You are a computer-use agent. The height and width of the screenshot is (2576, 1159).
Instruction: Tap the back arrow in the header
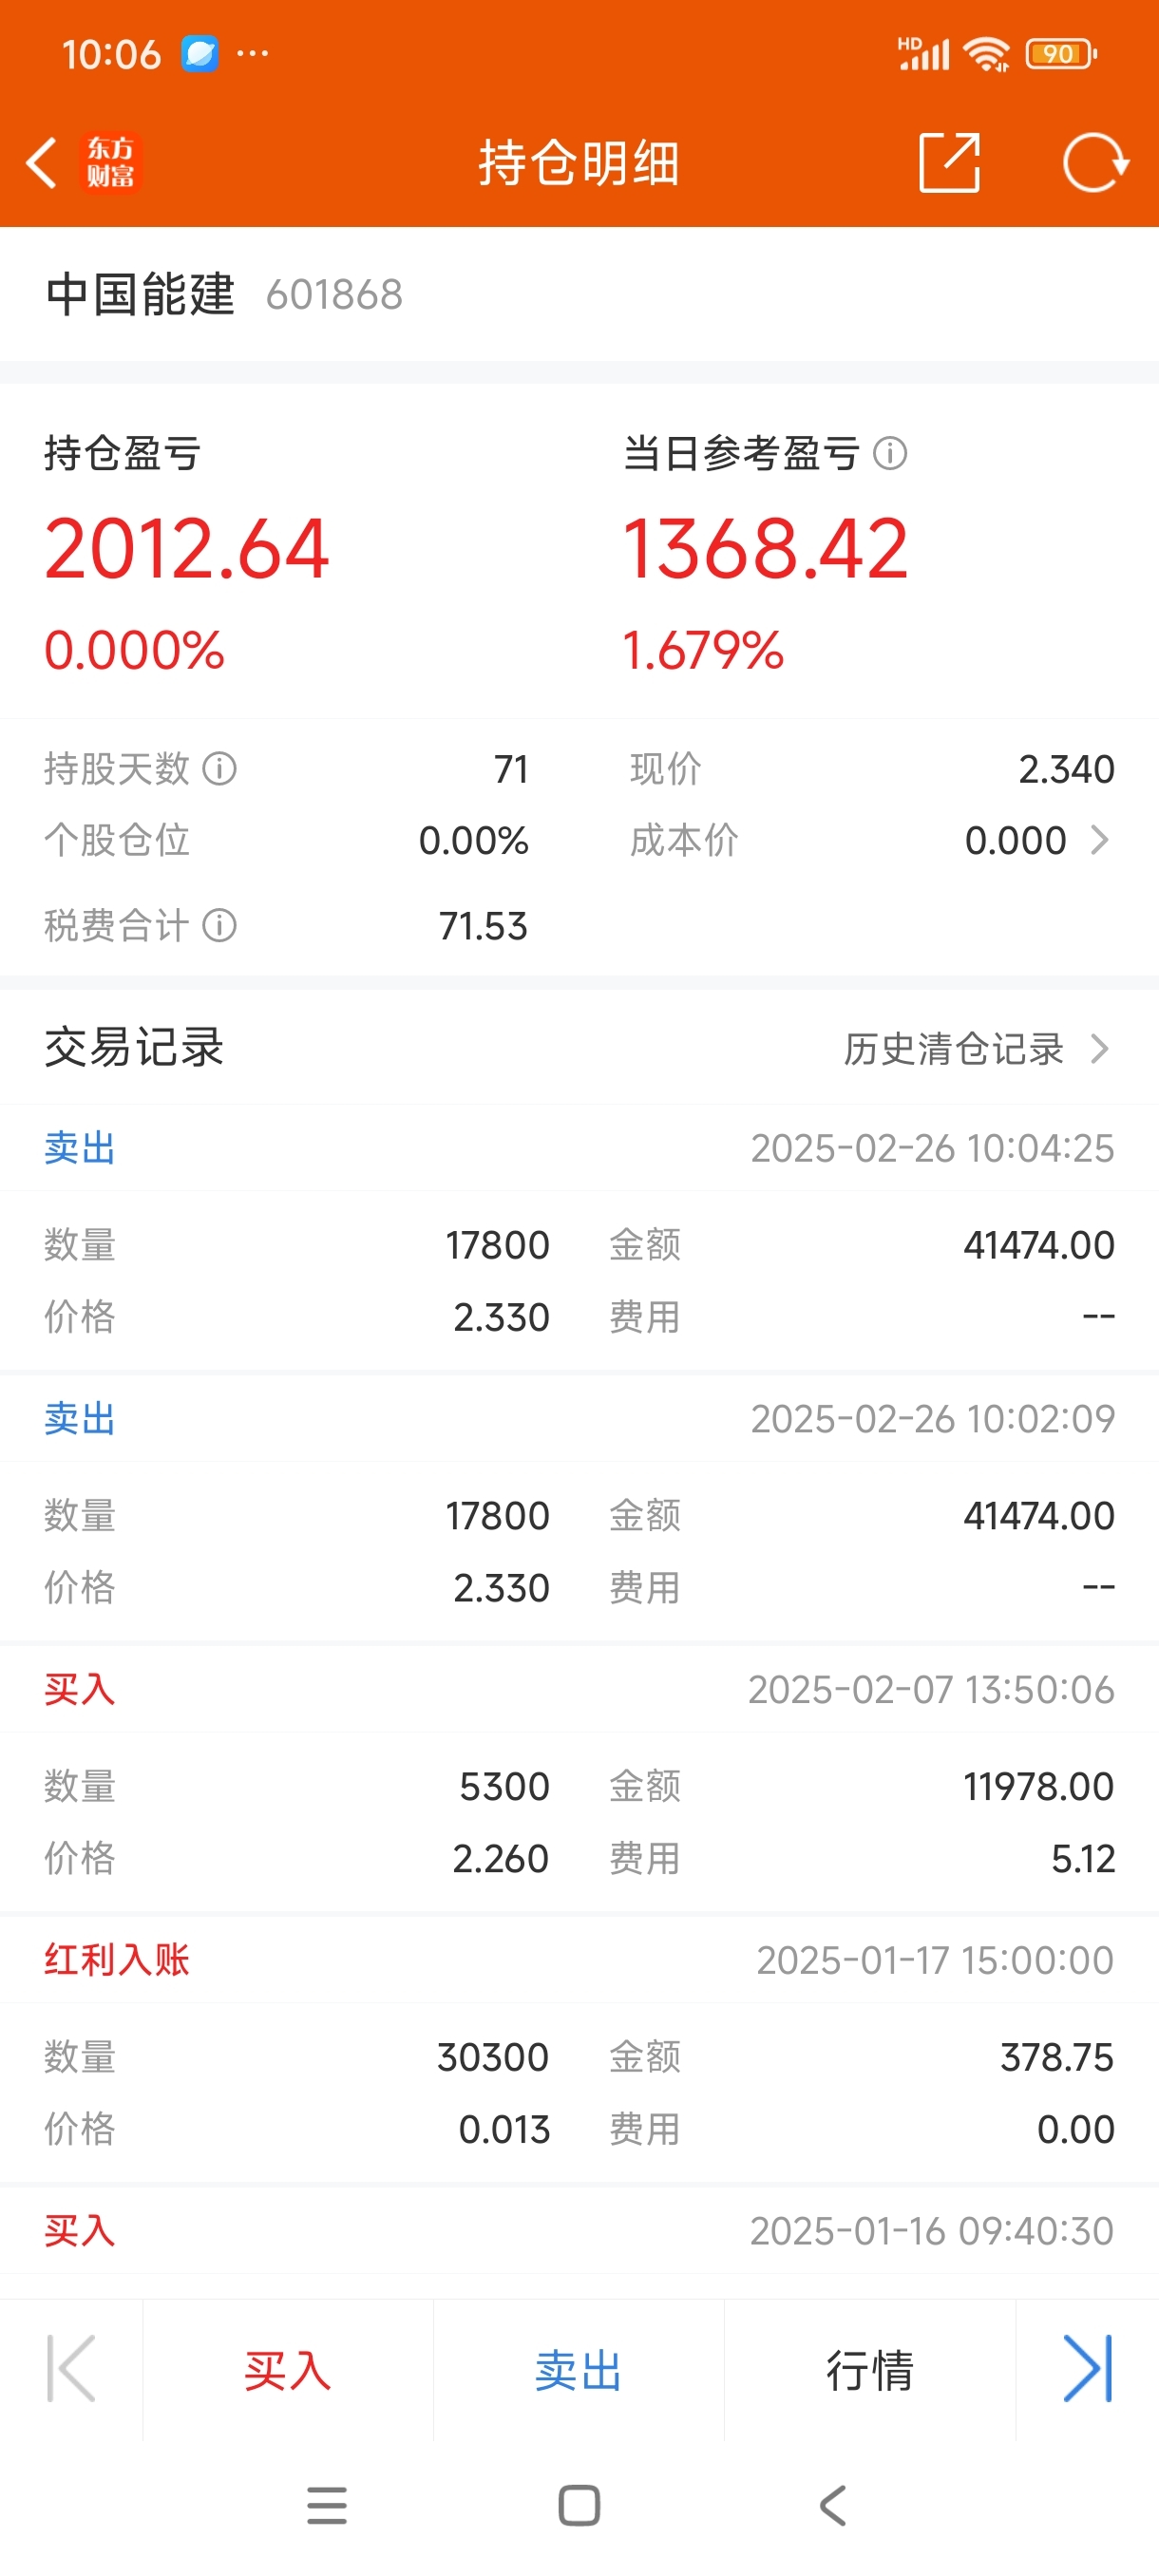click(42, 163)
